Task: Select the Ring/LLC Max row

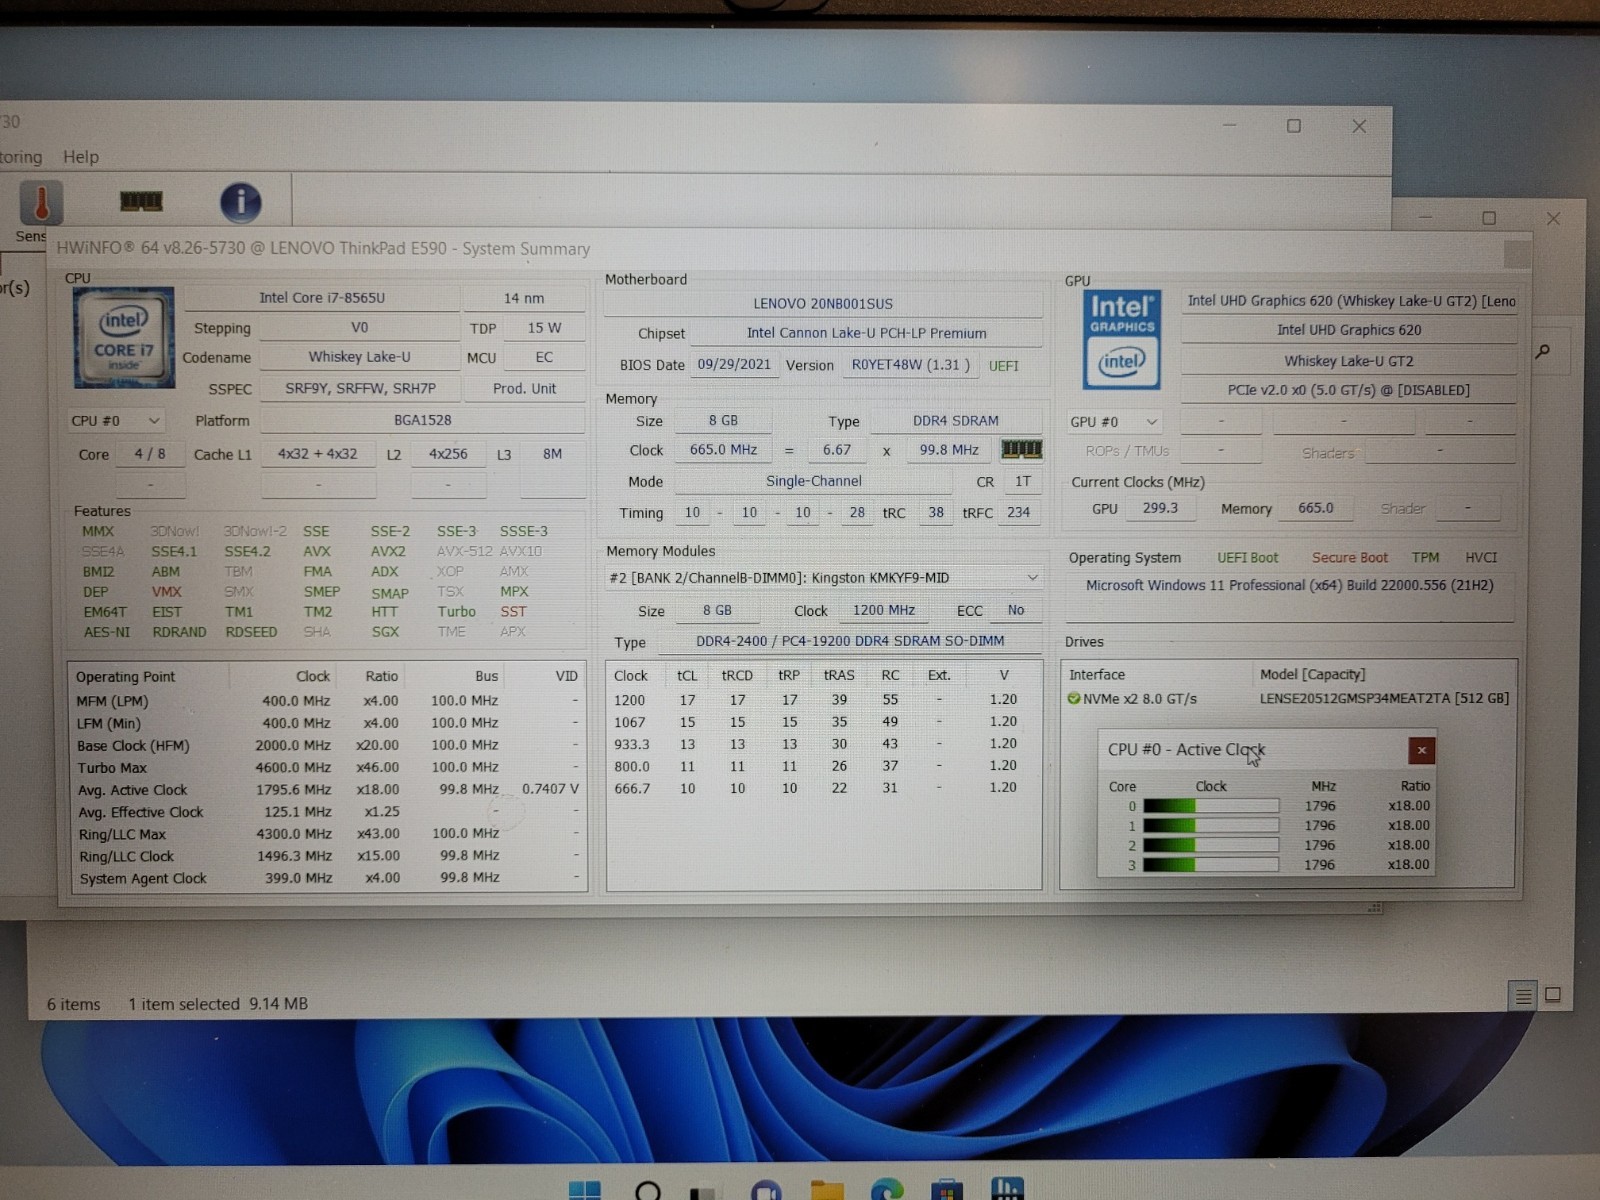Action: [x=327, y=834]
